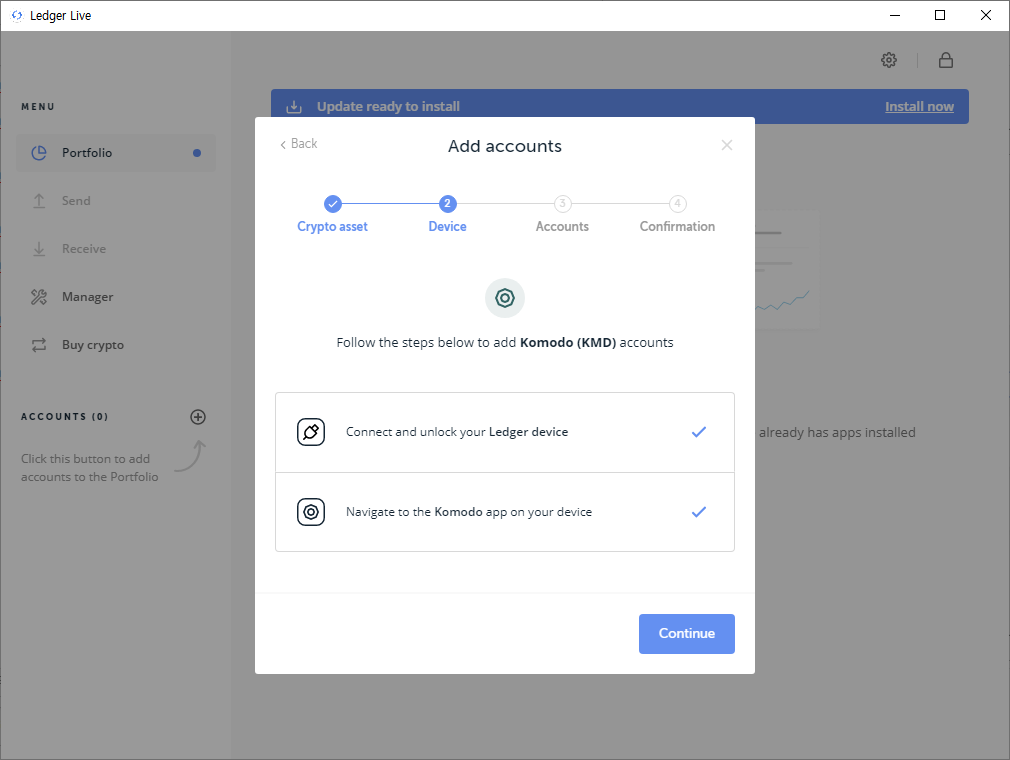
Task: Click 'already has apps installed' text behind dialog
Action: [837, 432]
